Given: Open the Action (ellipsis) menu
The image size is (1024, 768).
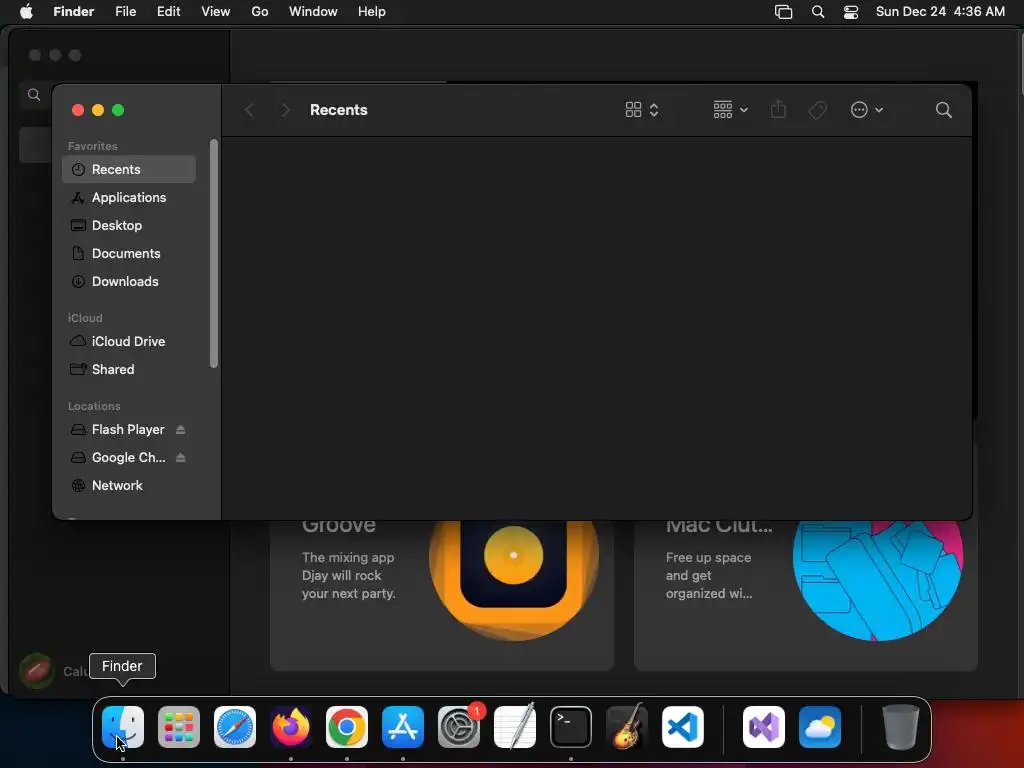Looking at the screenshot, I should (867, 110).
